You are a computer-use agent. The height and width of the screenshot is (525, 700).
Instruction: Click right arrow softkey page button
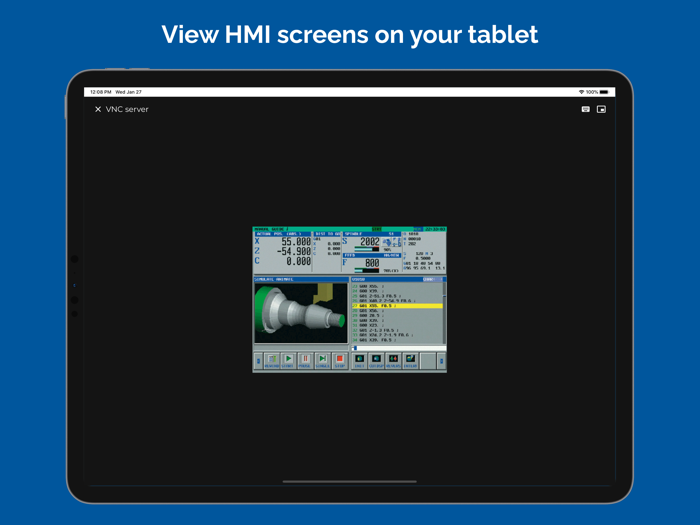pos(441,361)
